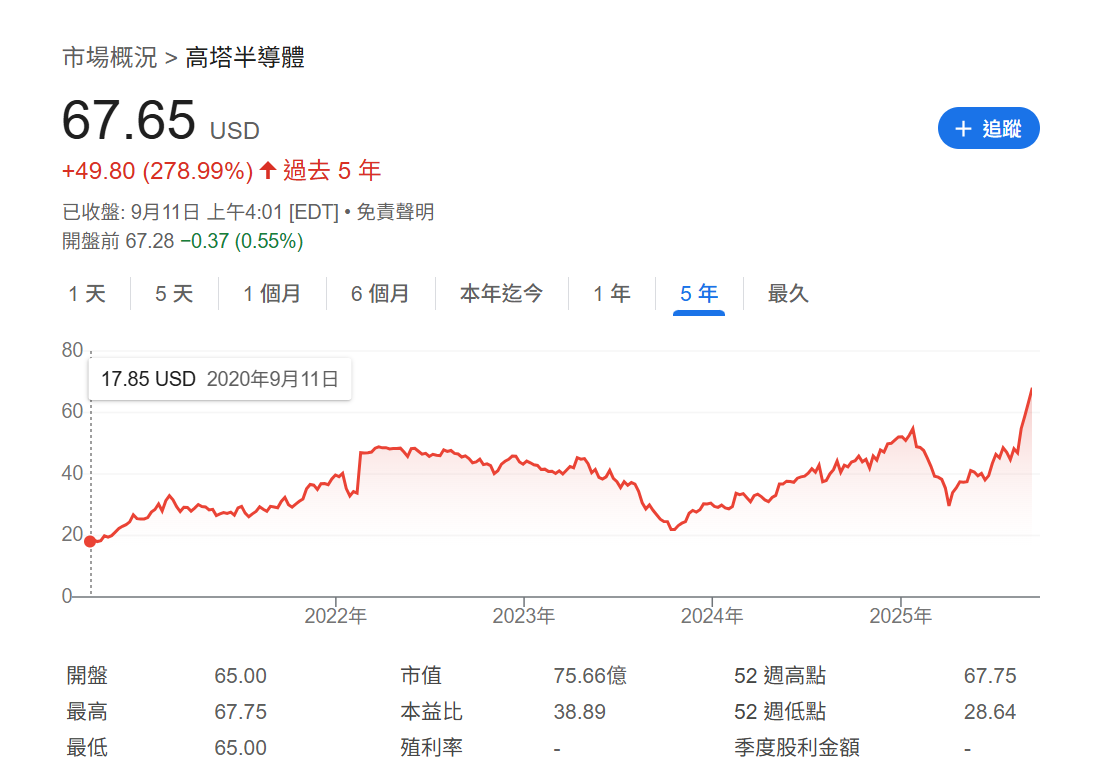The width and height of the screenshot is (1101, 784).
Task: Click the 最高 label
Action: coord(87,712)
